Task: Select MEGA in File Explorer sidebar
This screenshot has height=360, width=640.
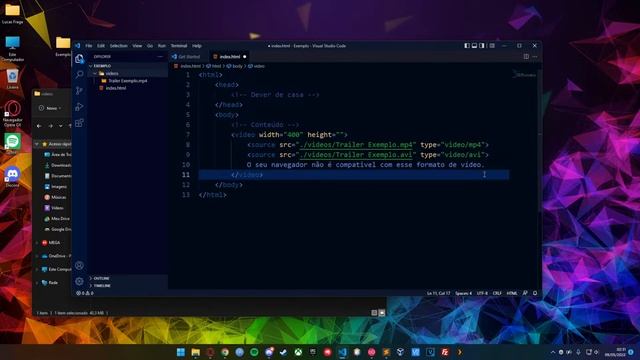Action: (x=51, y=242)
